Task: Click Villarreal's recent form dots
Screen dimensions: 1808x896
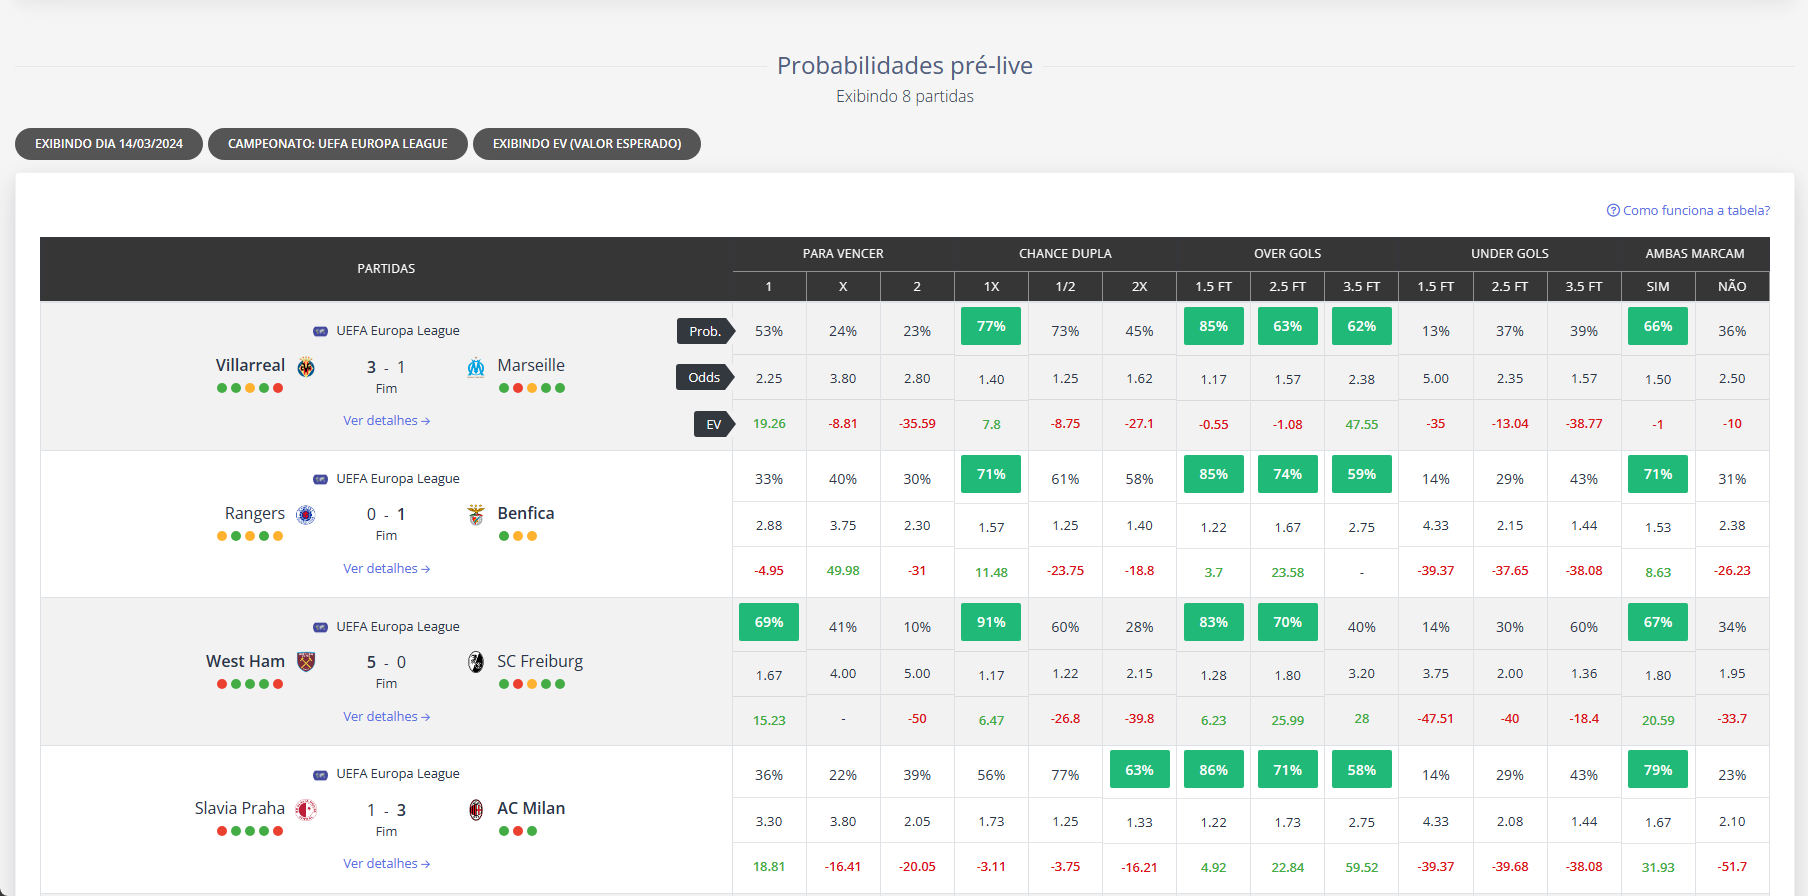Action: (250, 388)
